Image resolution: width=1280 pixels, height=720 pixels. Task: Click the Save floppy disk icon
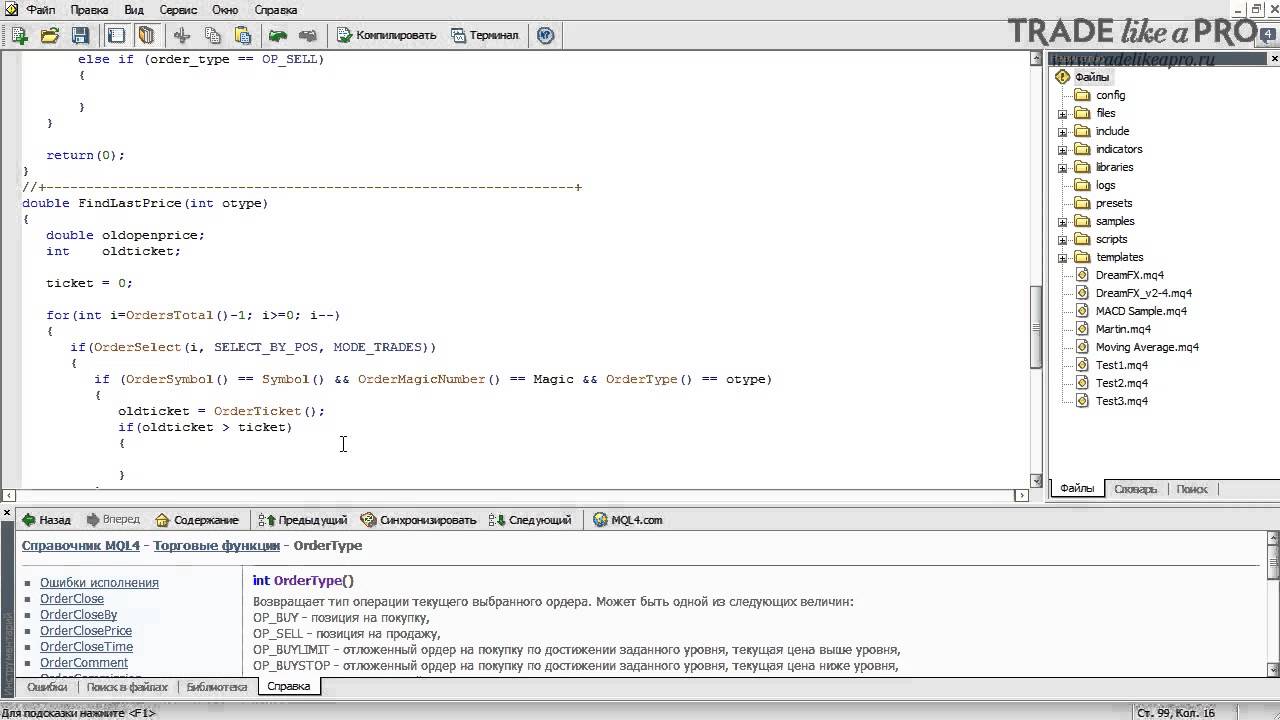click(81, 35)
